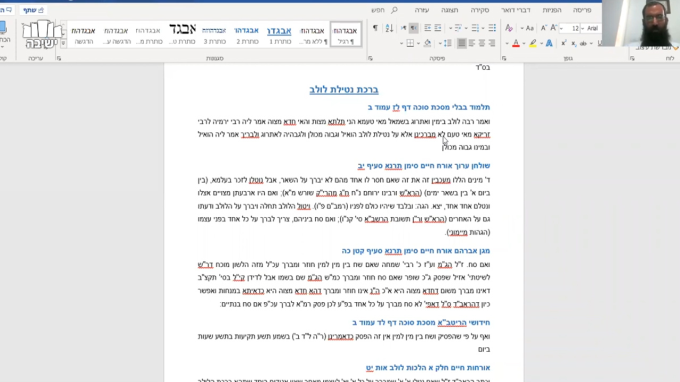Toggle Justify alignment

(461, 43)
